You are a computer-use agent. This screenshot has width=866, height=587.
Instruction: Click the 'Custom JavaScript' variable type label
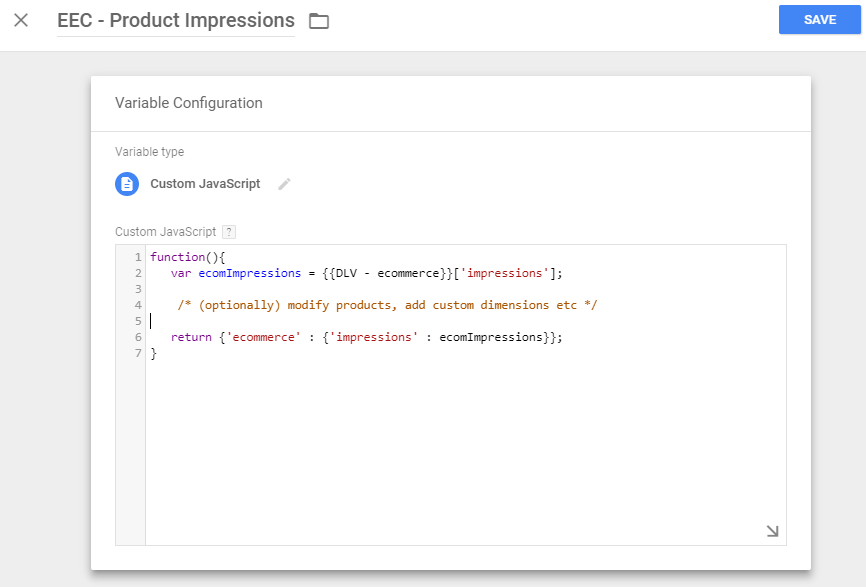coord(205,184)
